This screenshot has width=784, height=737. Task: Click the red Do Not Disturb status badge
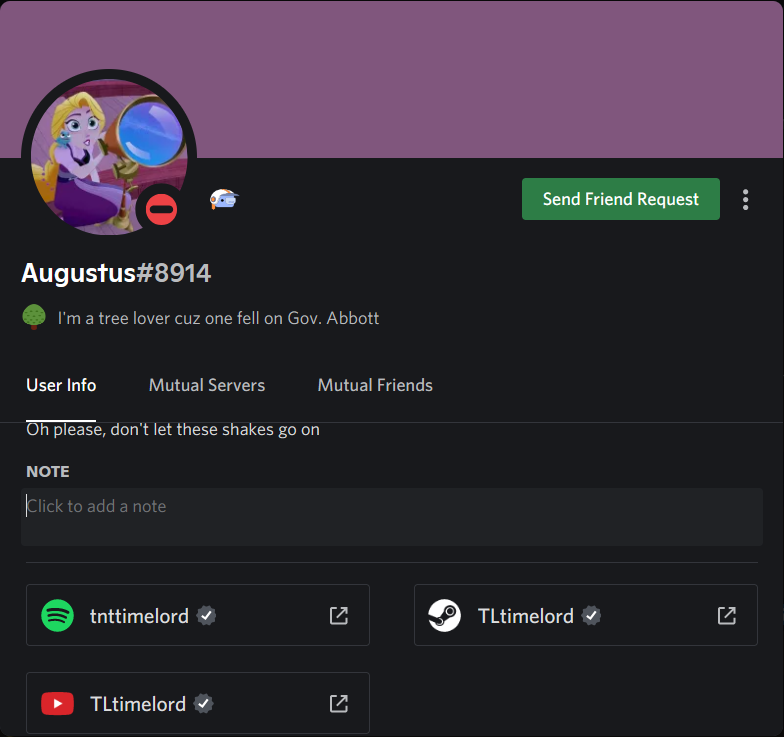(161, 209)
